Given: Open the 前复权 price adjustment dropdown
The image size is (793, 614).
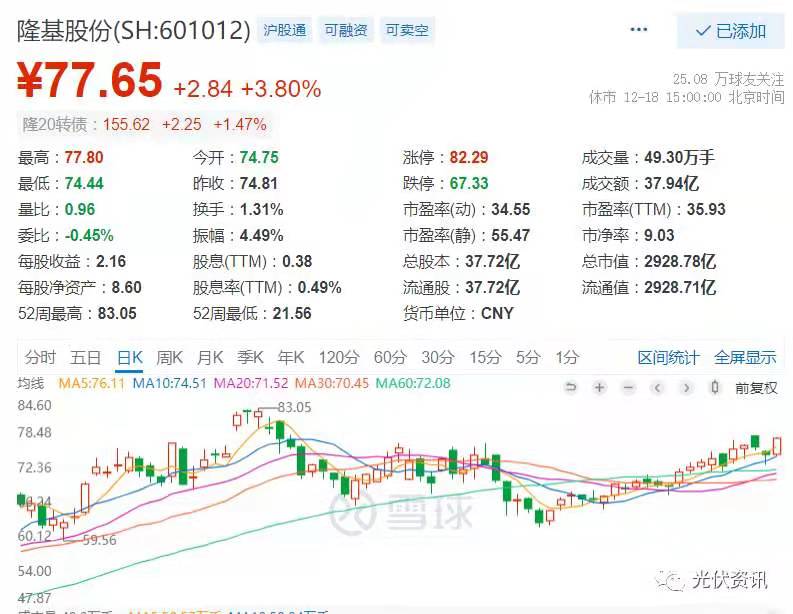Looking at the screenshot, I should point(756,388).
